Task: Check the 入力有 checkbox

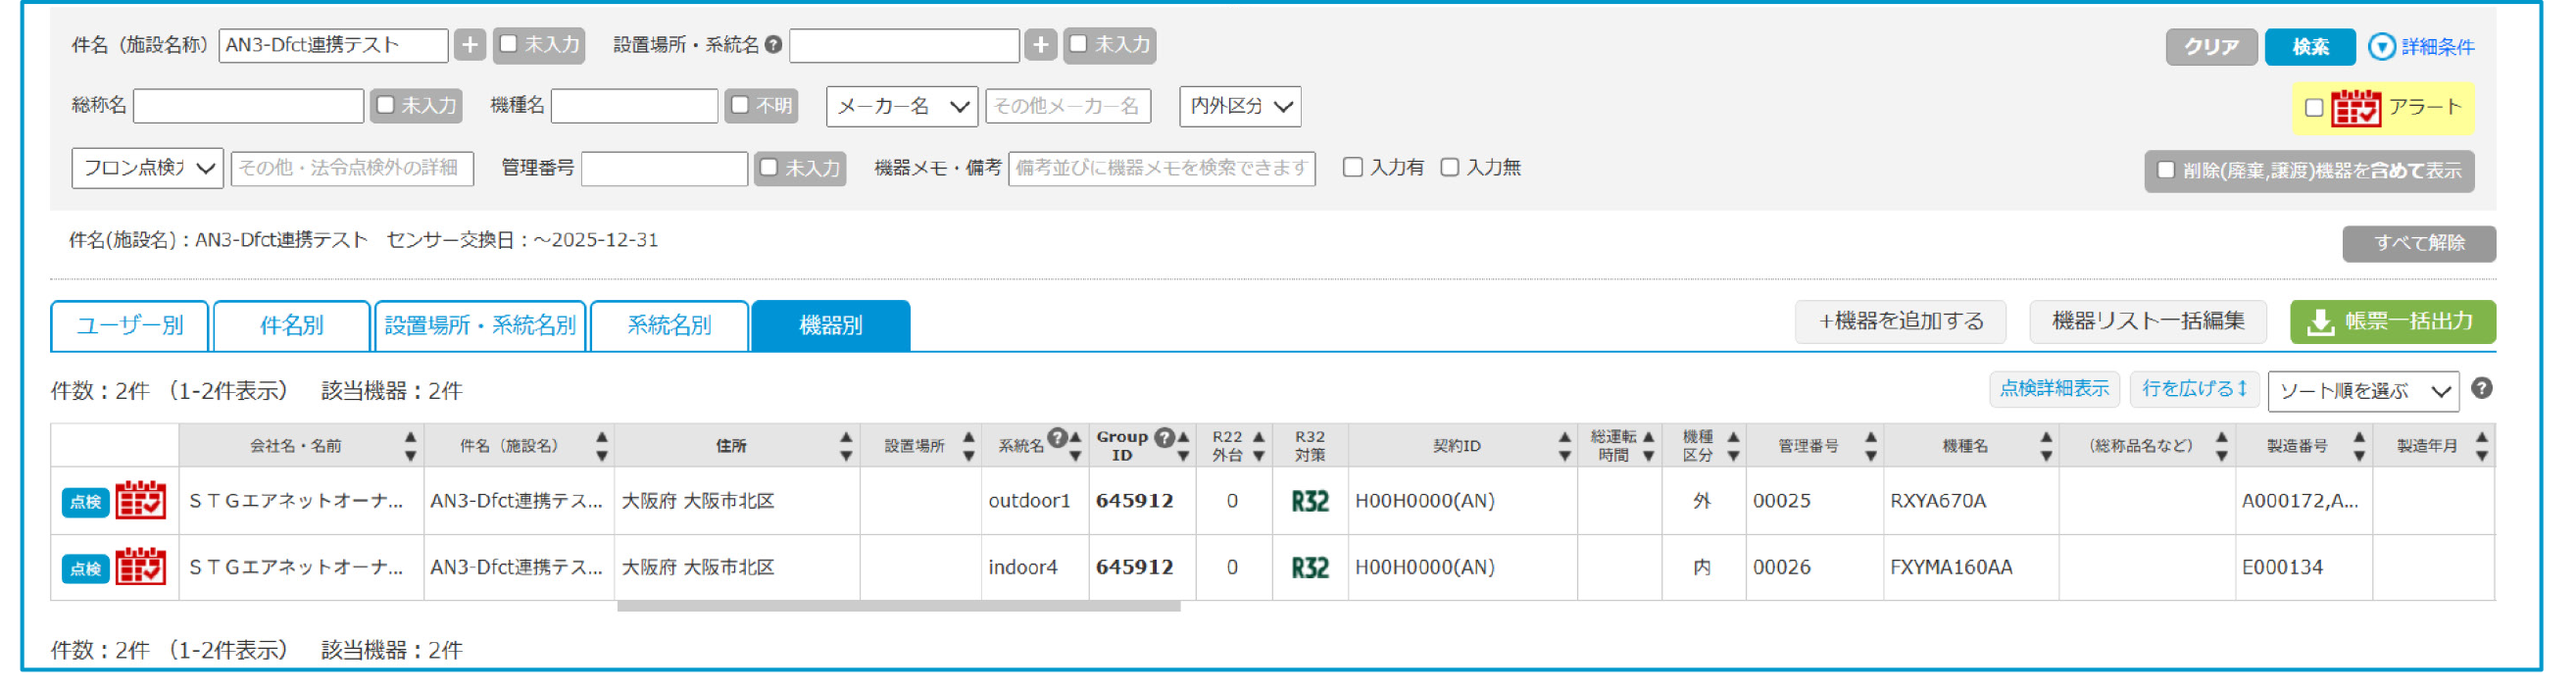Action: point(1352,168)
